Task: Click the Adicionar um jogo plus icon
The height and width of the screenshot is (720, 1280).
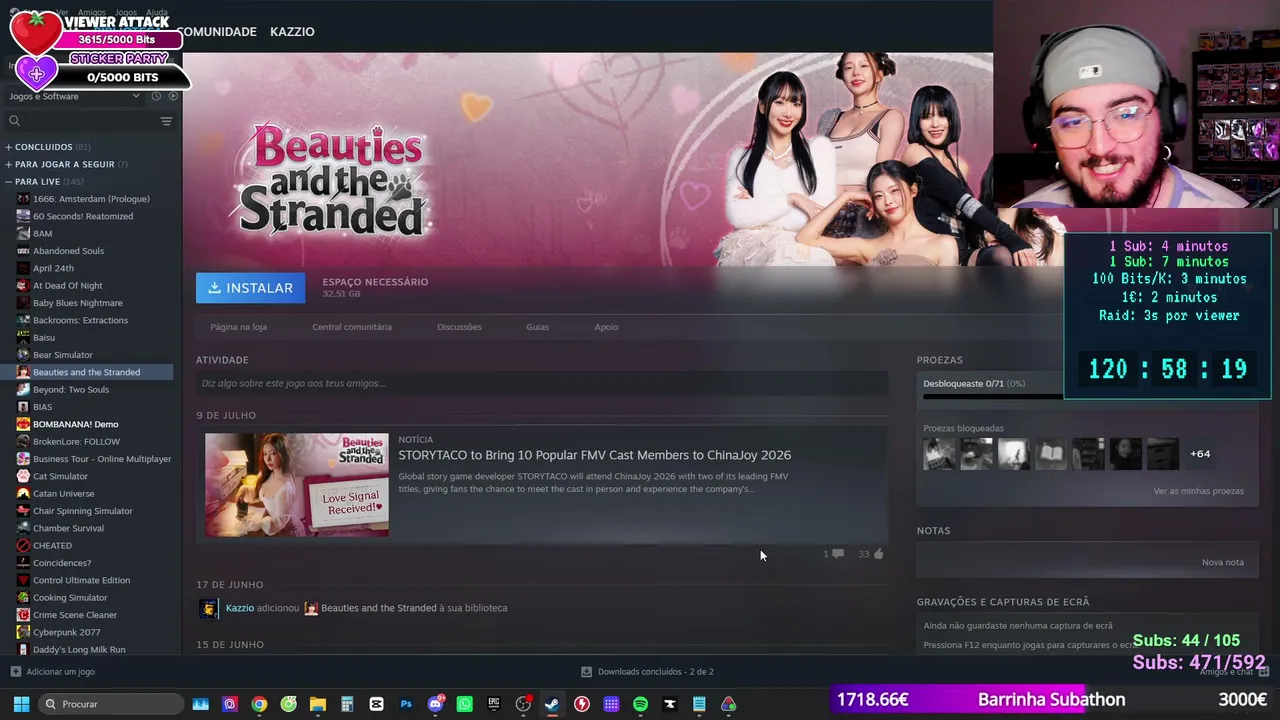Action: click(x=15, y=672)
